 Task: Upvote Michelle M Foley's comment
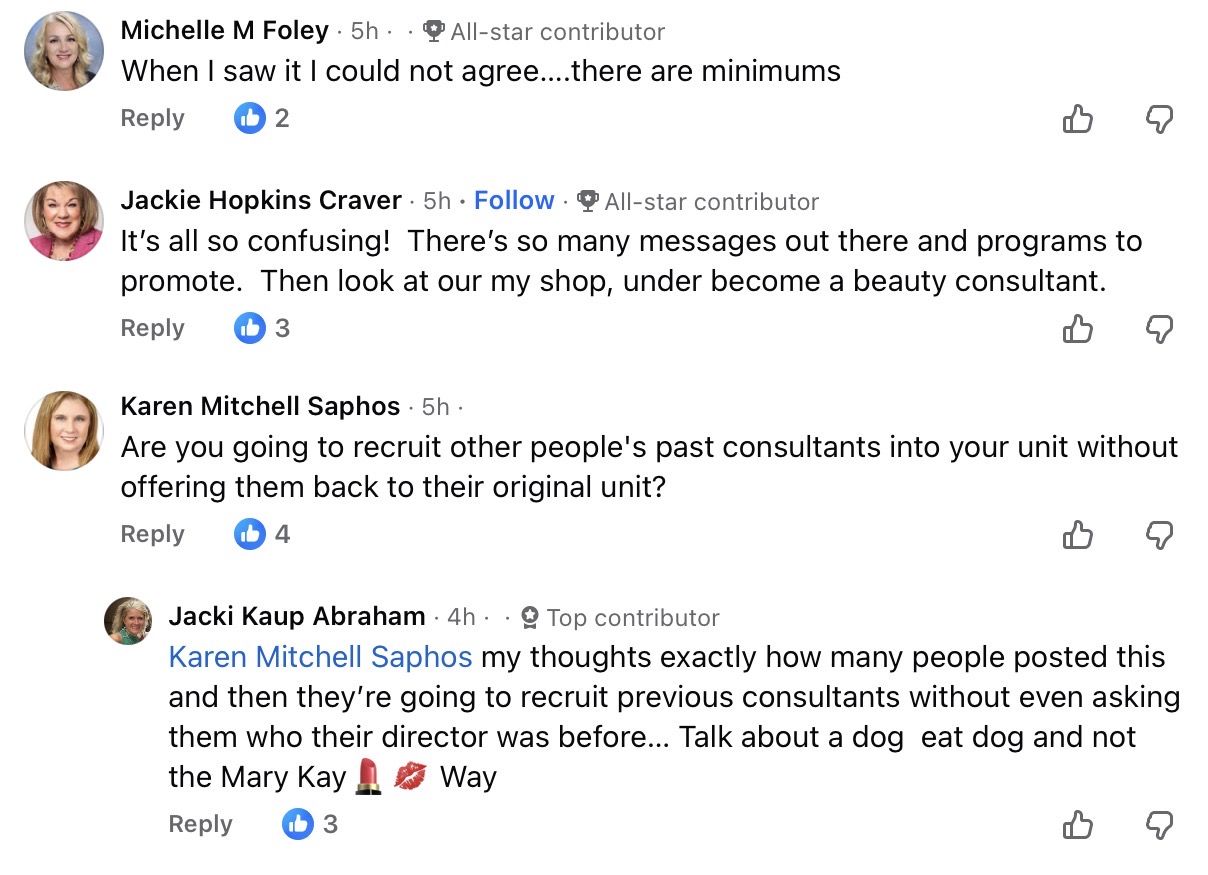pos(1077,120)
